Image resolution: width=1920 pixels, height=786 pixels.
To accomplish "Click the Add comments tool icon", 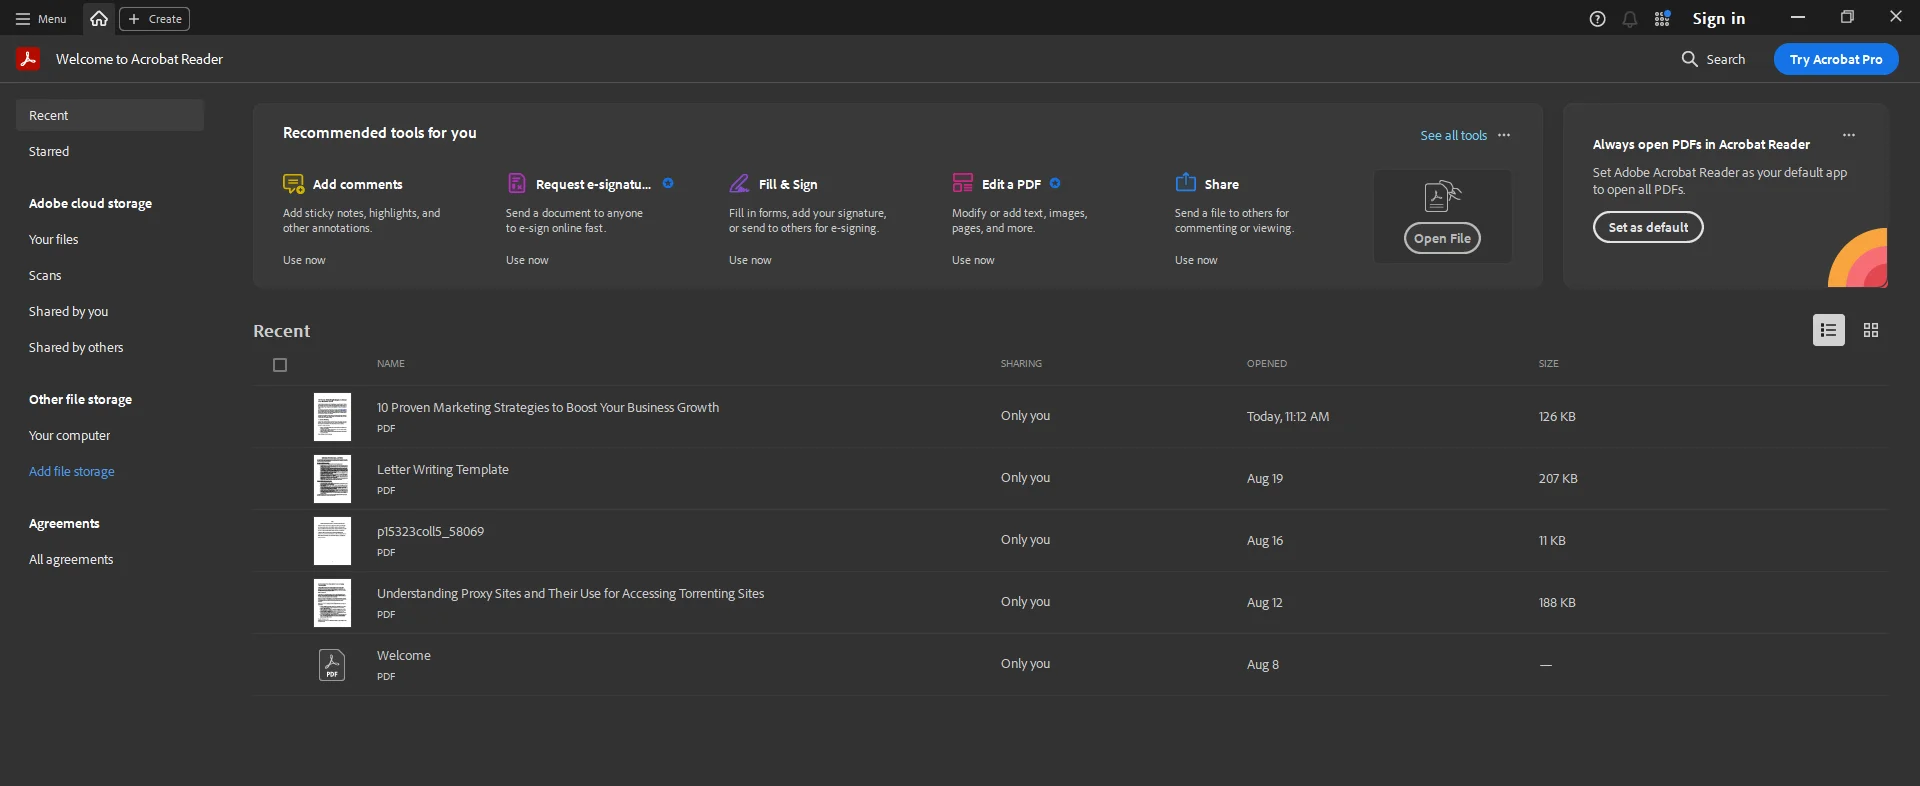I will 293,183.
